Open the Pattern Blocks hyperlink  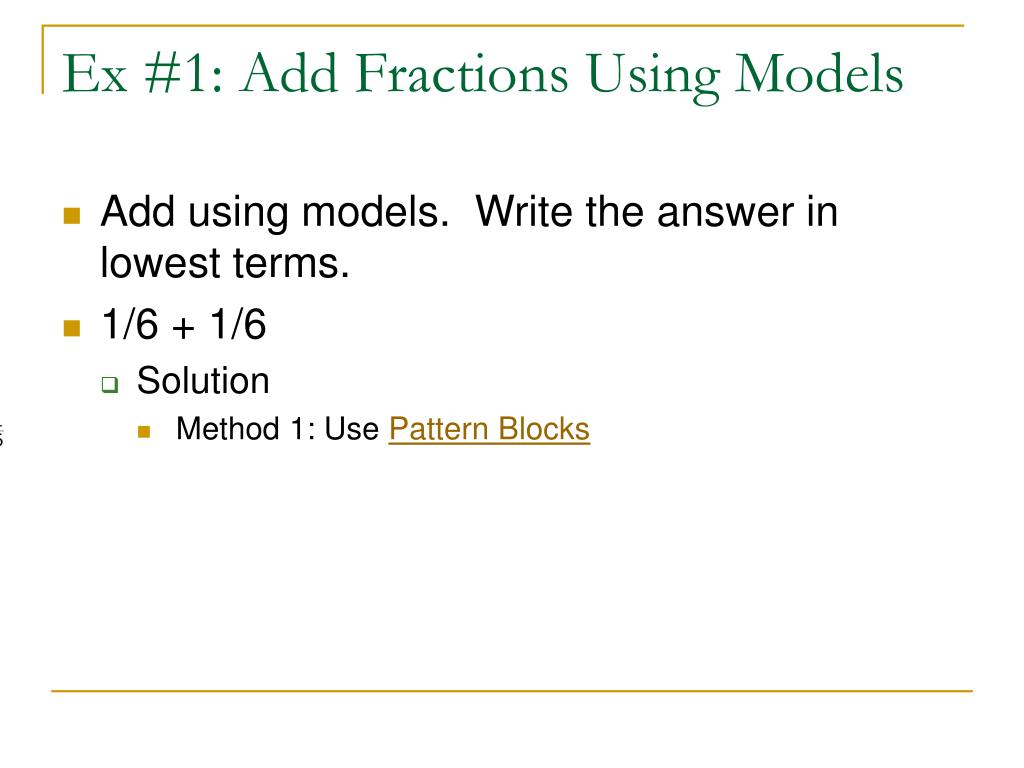[x=489, y=430]
